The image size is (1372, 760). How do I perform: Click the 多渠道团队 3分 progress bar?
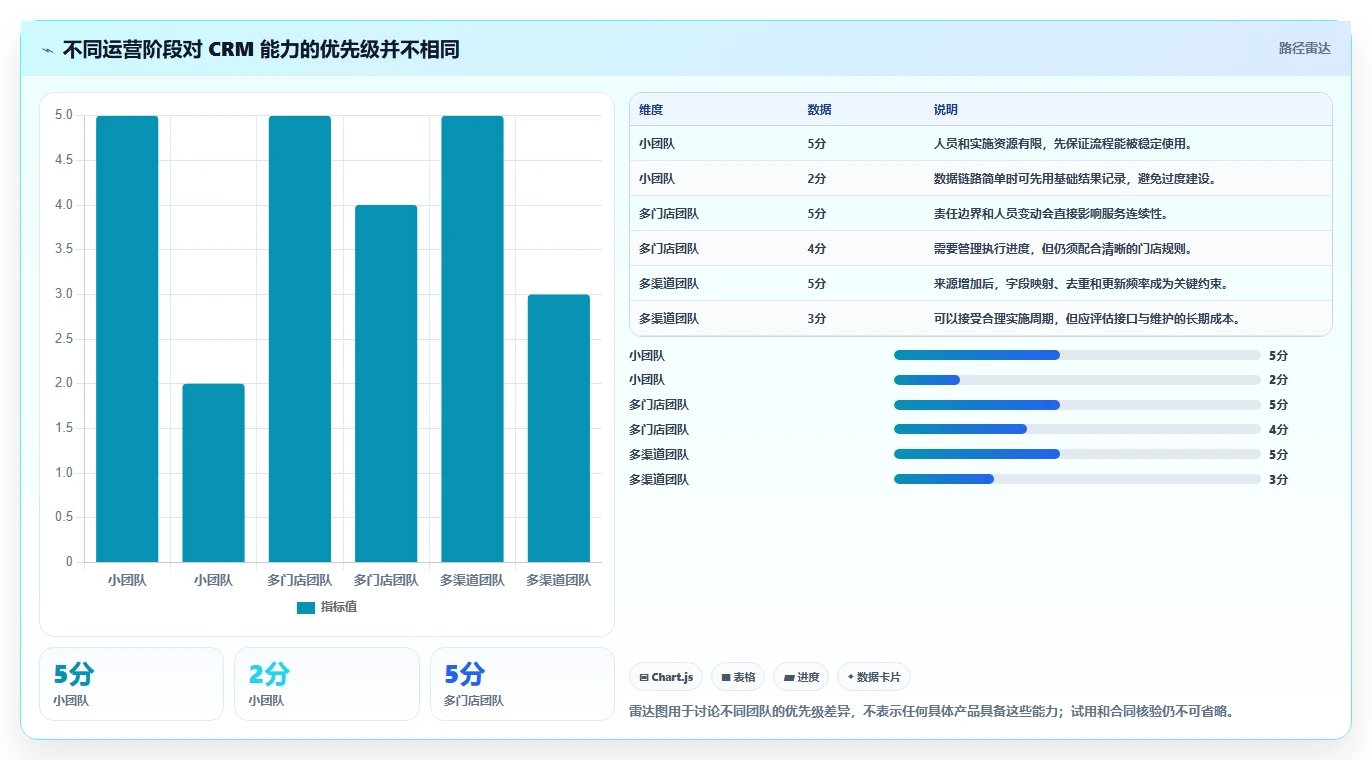pos(1077,479)
